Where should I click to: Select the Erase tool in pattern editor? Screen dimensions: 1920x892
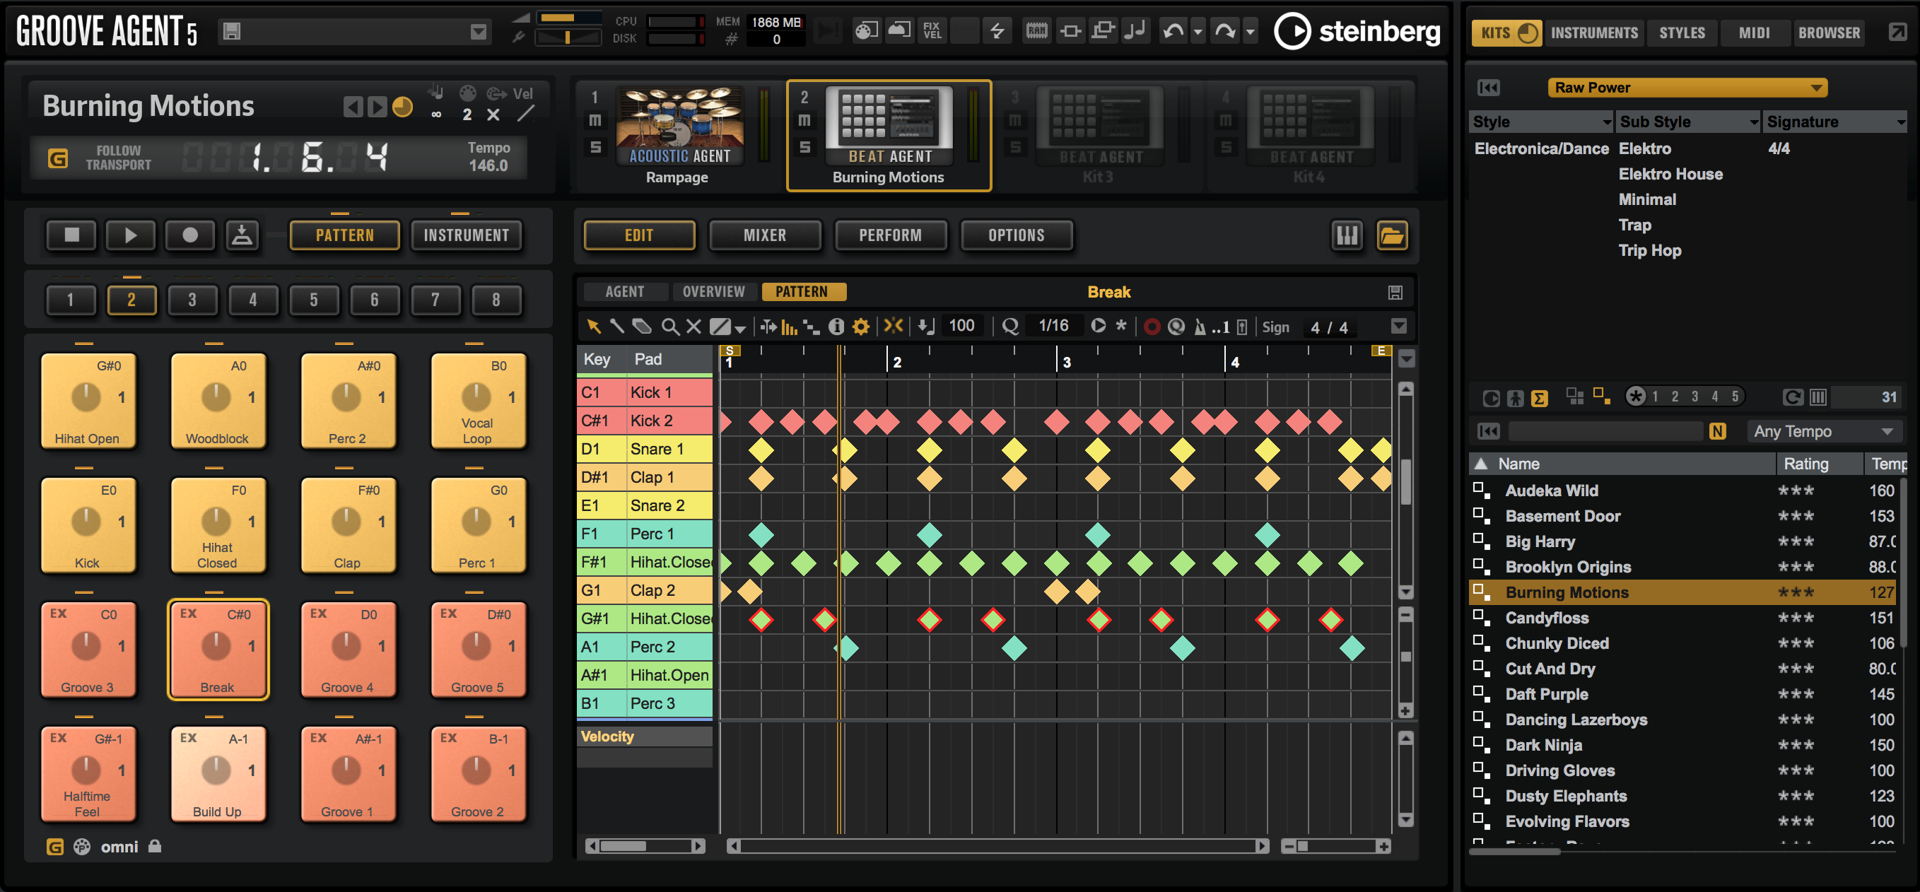pyautogui.click(x=642, y=326)
